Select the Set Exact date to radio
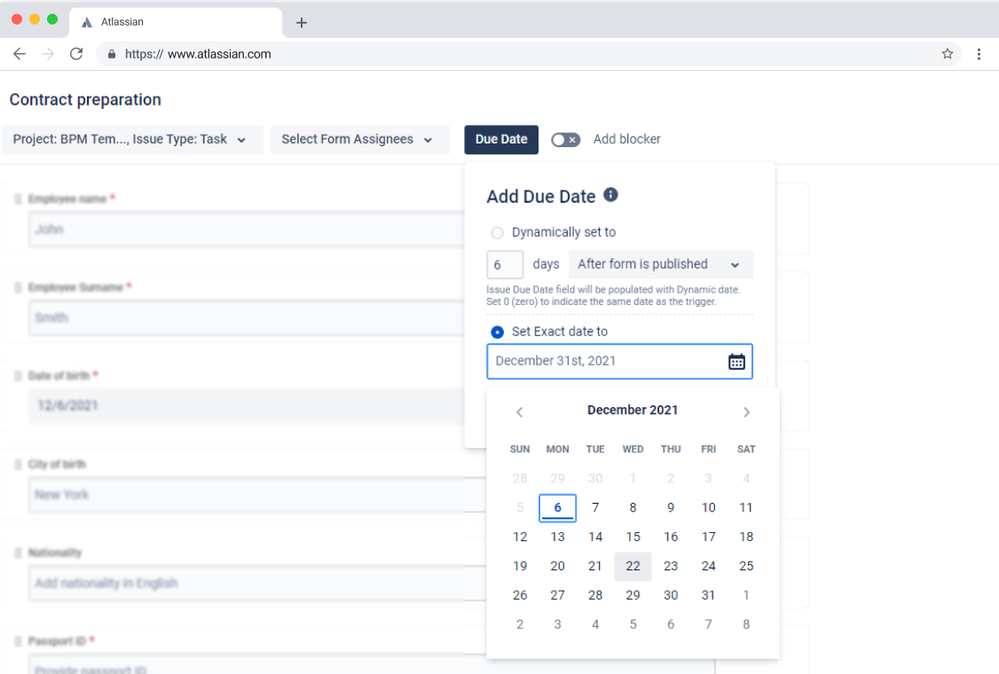 497,332
